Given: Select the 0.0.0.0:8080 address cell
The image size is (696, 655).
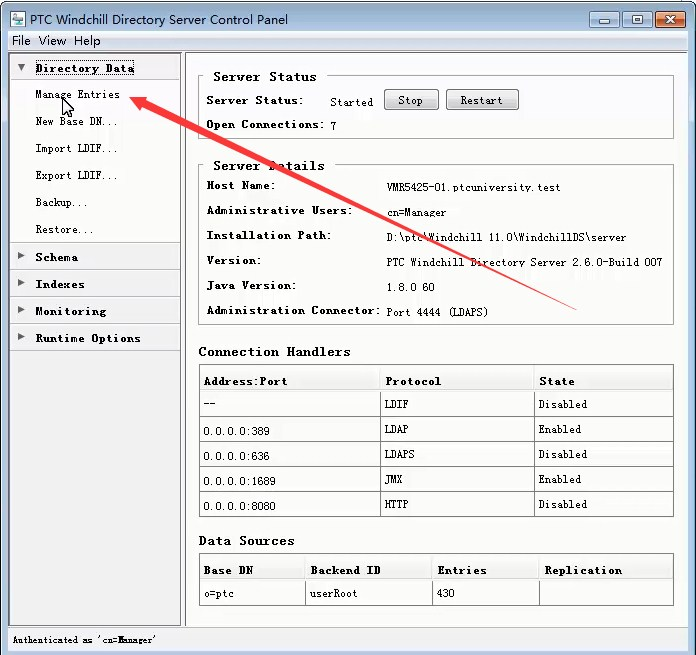Looking at the screenshot, I should coord(290,504).
